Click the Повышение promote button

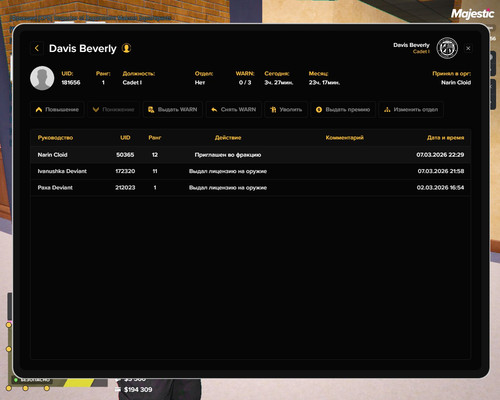coord(57,109)
